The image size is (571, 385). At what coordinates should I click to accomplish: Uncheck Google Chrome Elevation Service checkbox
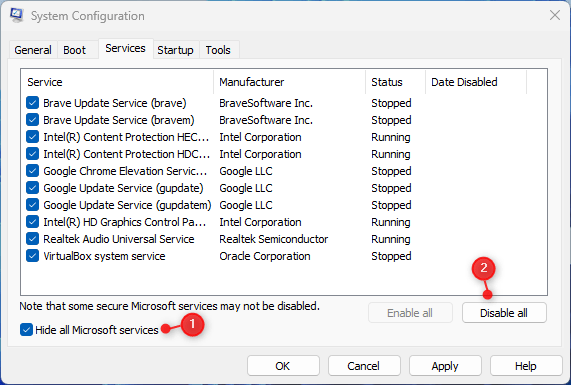click(x=32, y=171)
